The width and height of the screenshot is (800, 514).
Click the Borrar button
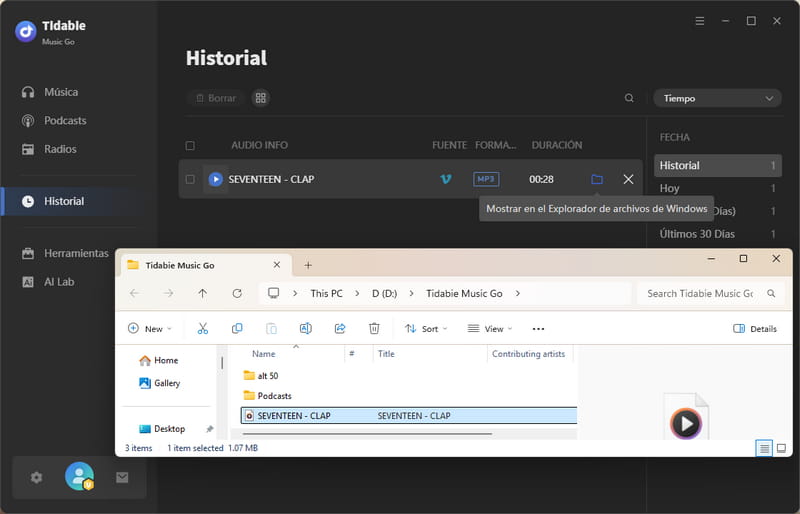click(x=215, y=98)
